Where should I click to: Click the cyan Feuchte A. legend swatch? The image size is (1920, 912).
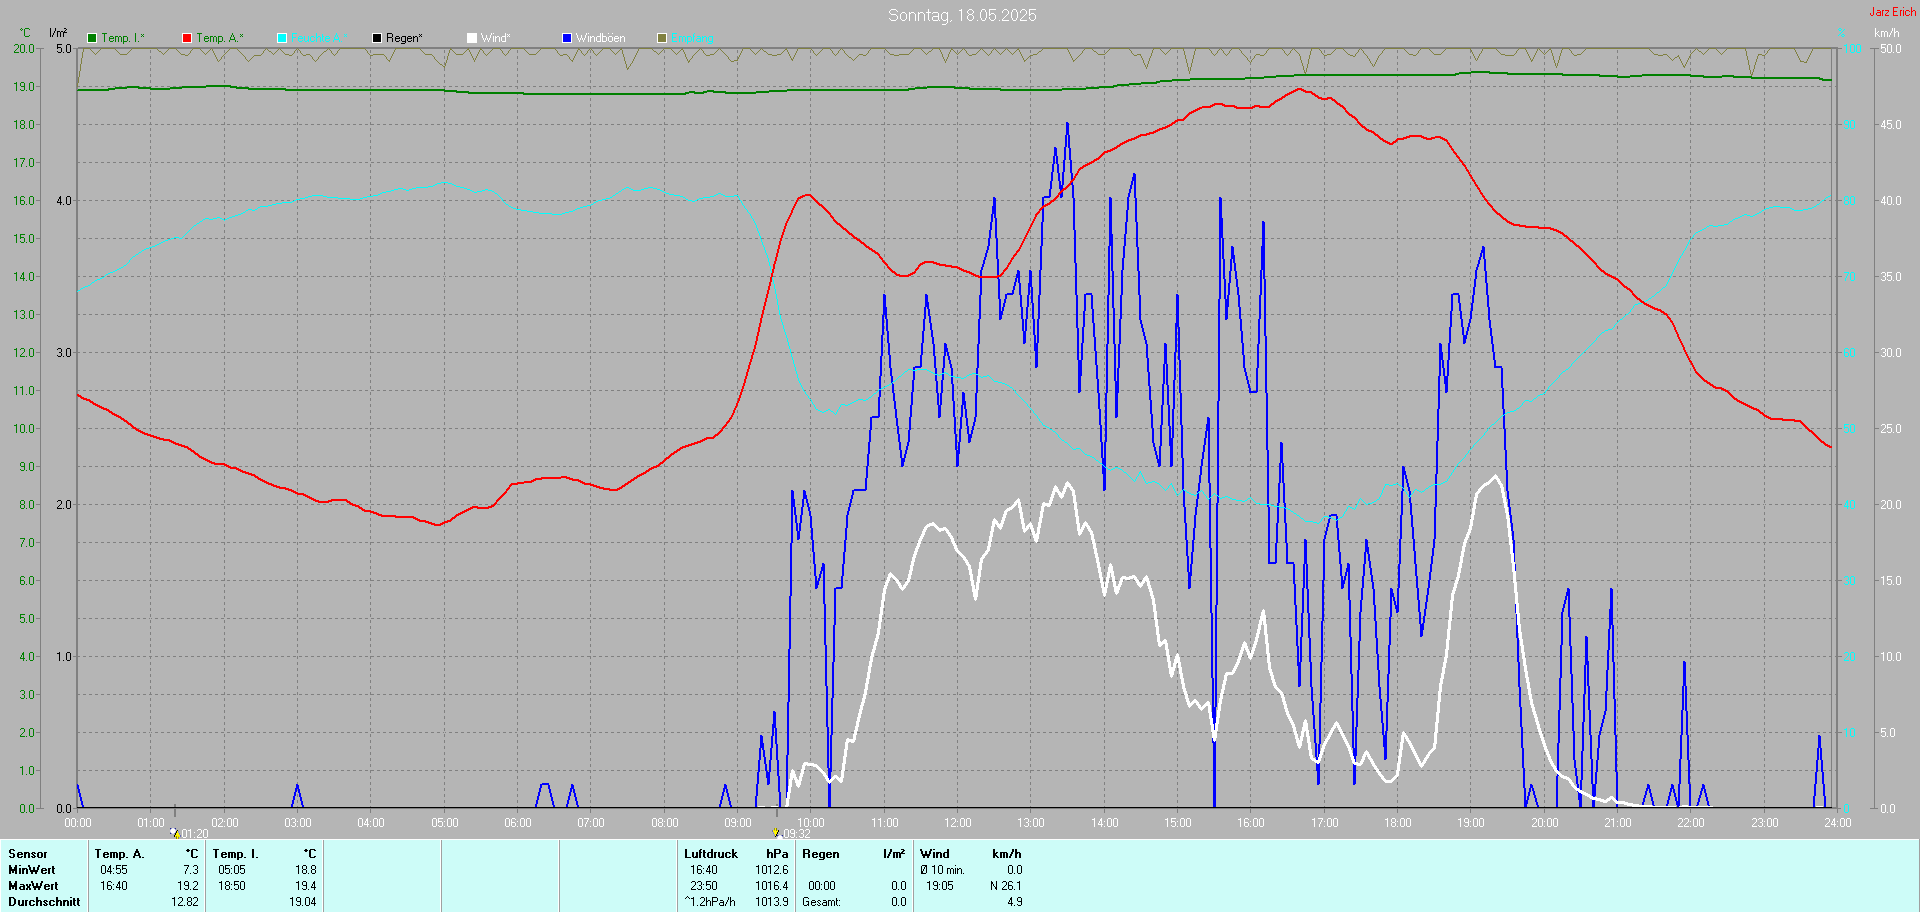[282, 38]
